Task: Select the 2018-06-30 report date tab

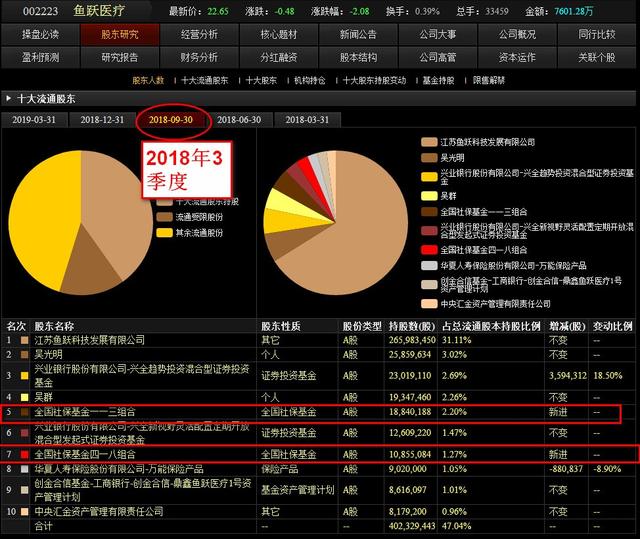Action: click(239, 120)
